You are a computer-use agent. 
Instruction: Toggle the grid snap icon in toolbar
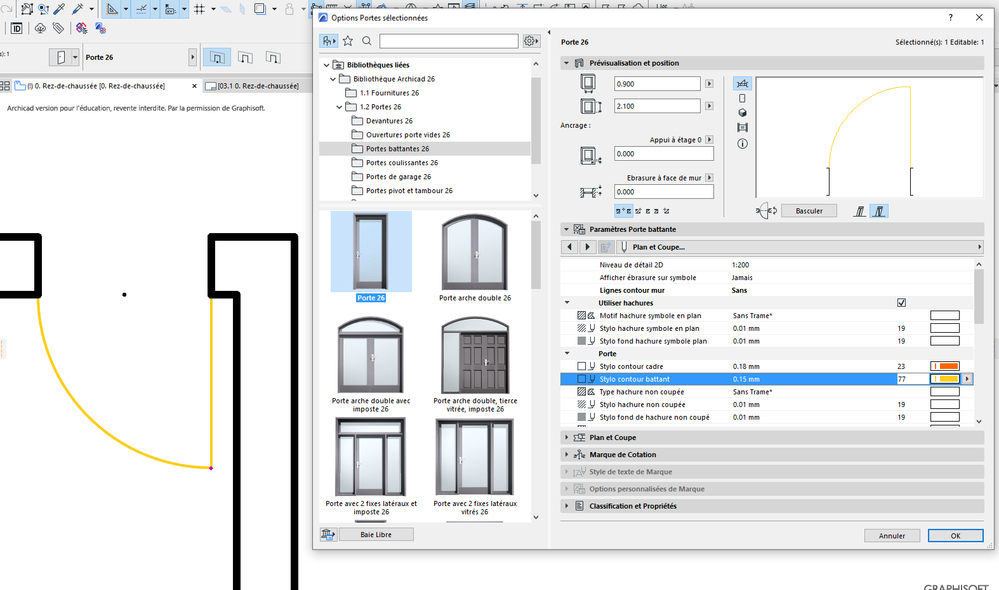tap(199, 9)
